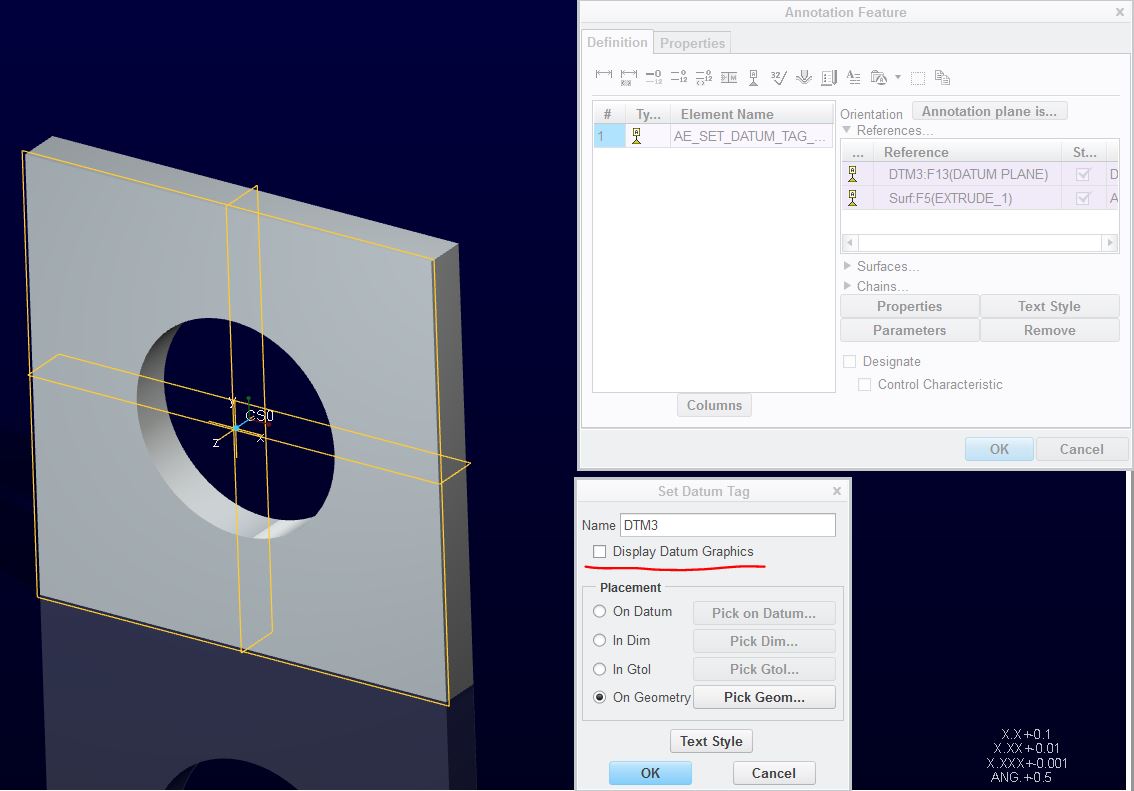The image size is (1134, 791).
Task: Choose the first ordinate dimension icon
Action: [x=654, y=77]
